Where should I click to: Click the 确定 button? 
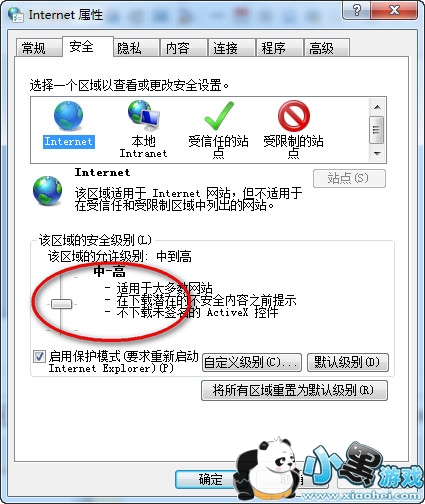pyautogui.click(x=211, y=480)
